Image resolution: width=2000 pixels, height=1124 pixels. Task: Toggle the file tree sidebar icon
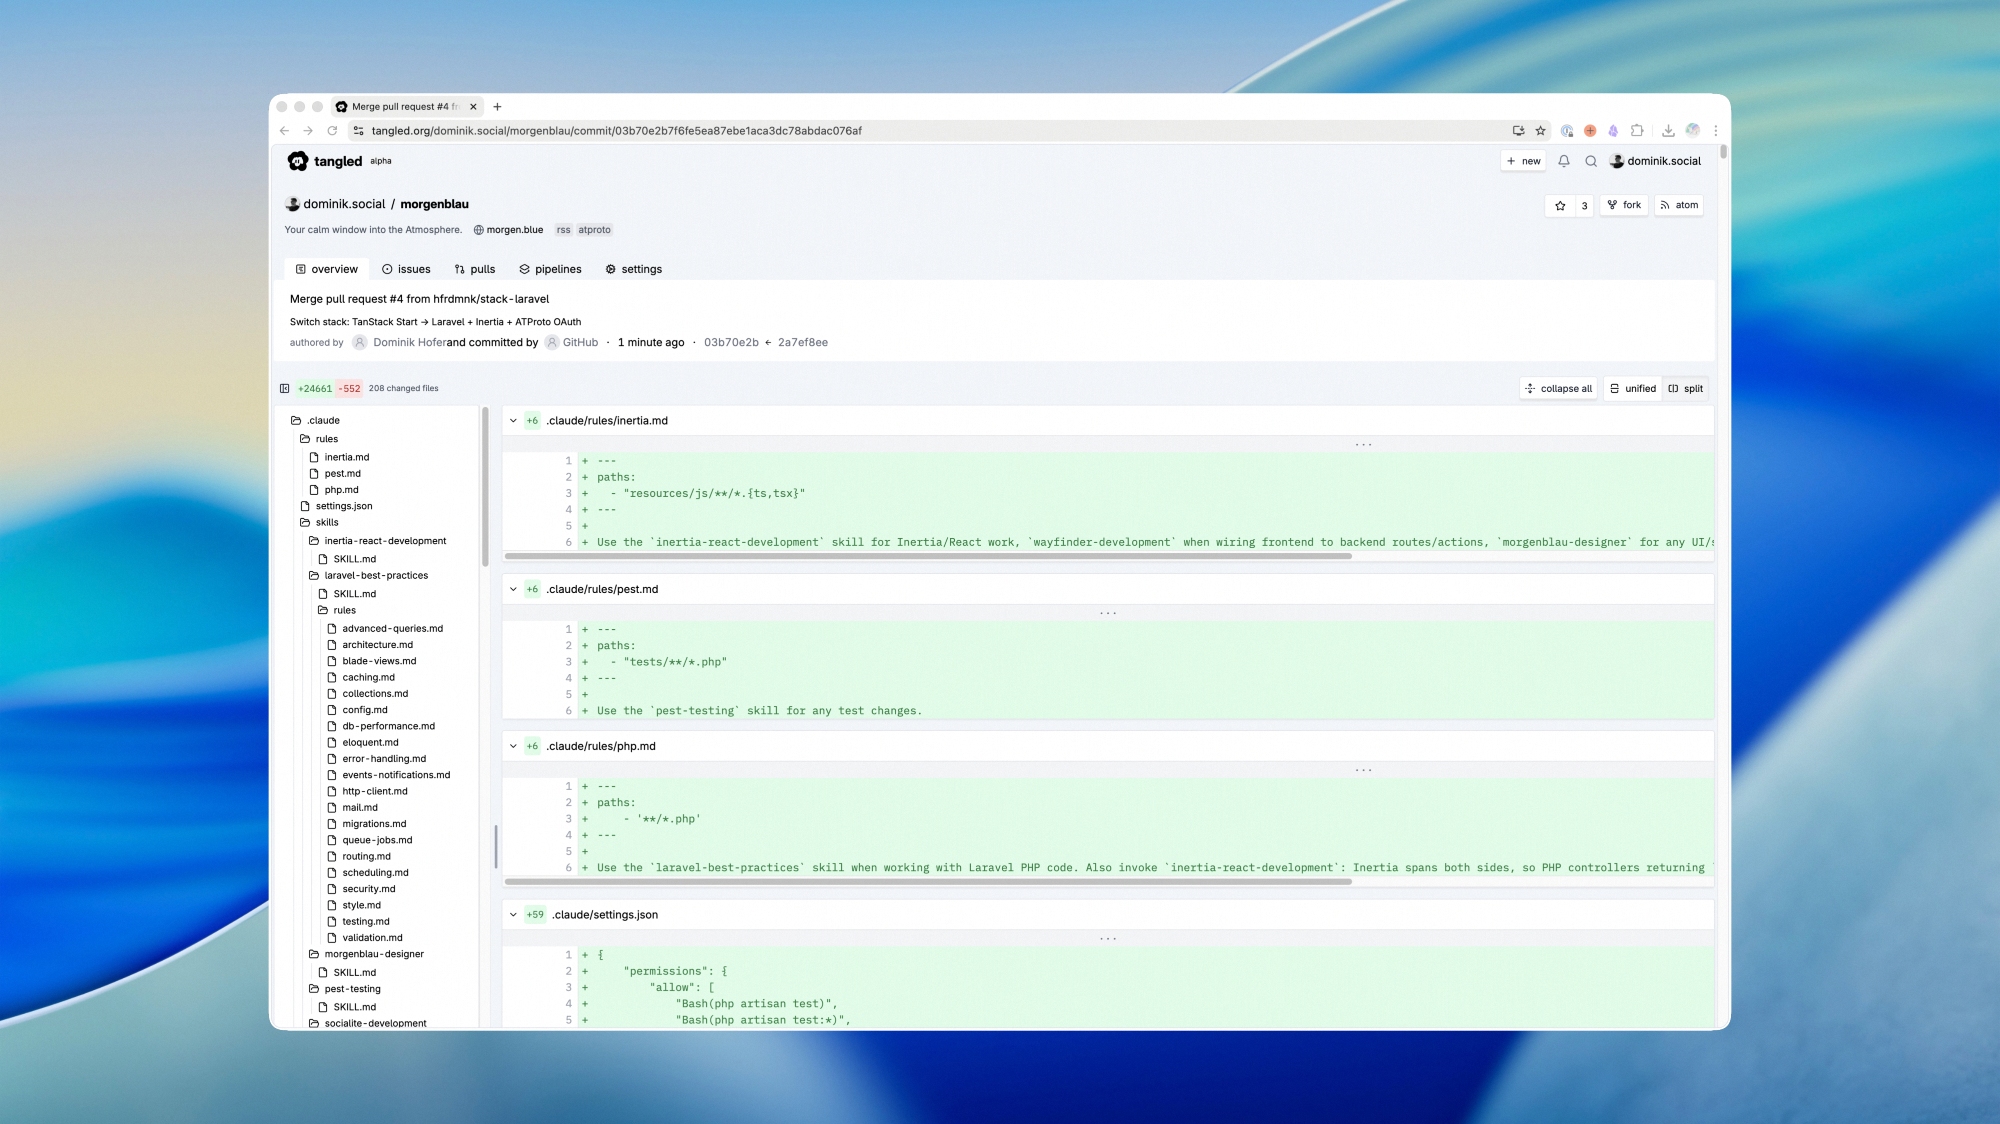coord(285,389)
